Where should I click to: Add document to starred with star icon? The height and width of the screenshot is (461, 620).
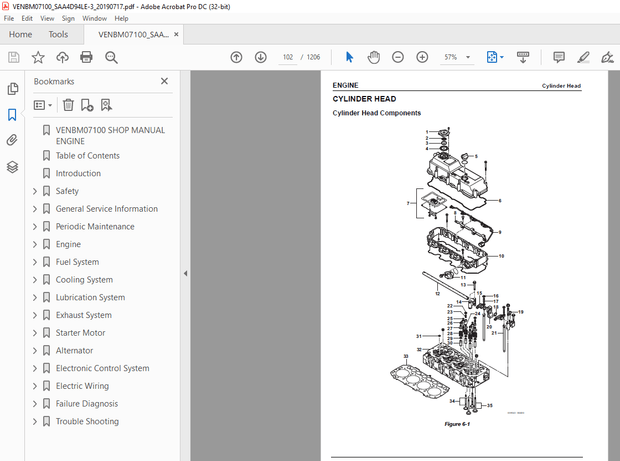tap(38, 57)
